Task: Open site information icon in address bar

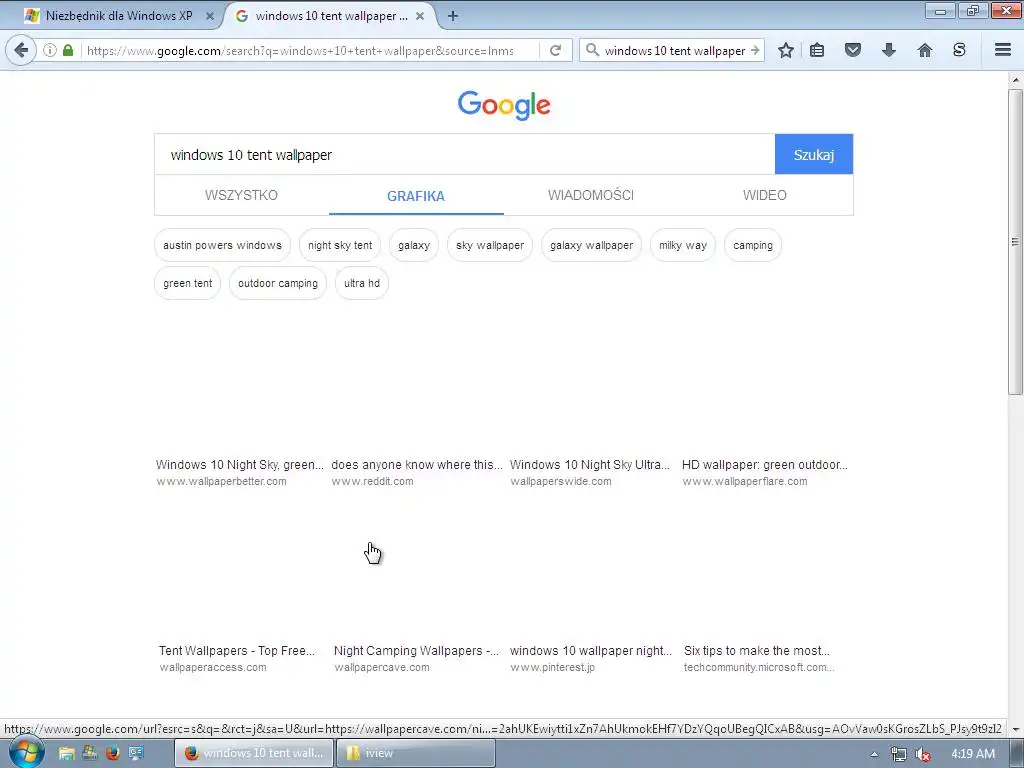Action: 50,50
